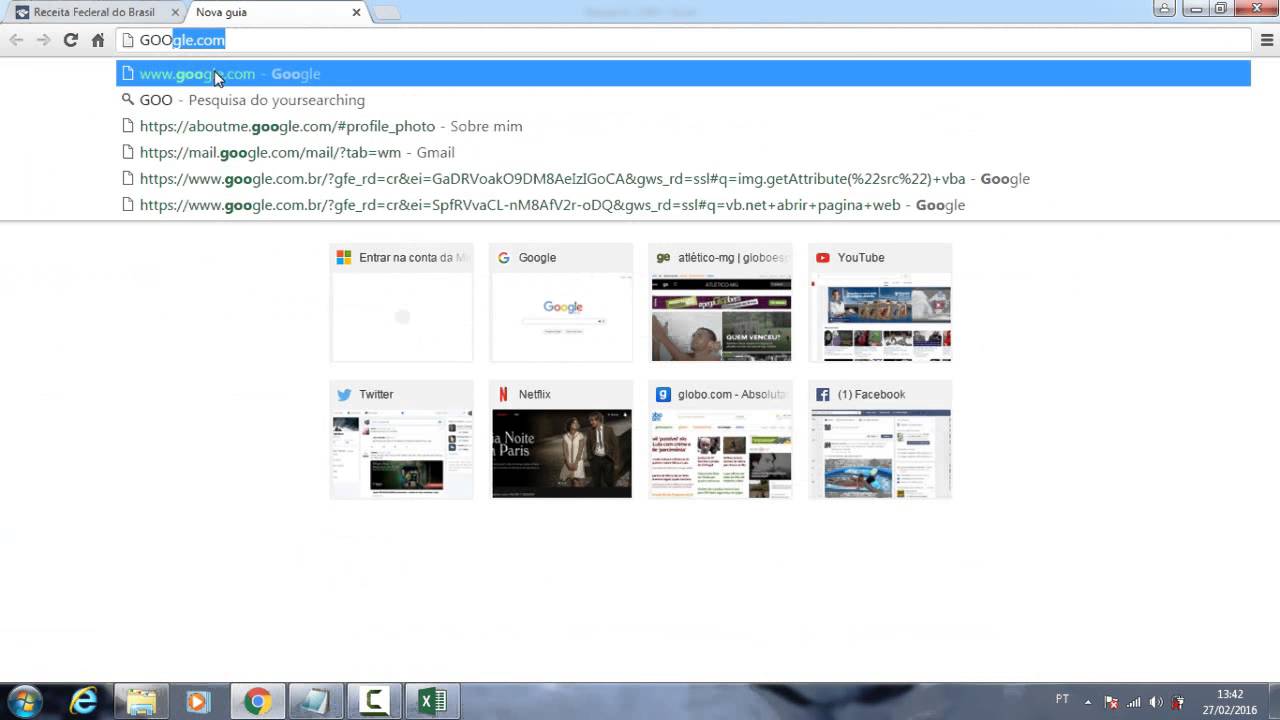Click the 'ge' favicon on atlético-mg tile
The height and width of the screenshot is (720, 1280).
point(663,257)
